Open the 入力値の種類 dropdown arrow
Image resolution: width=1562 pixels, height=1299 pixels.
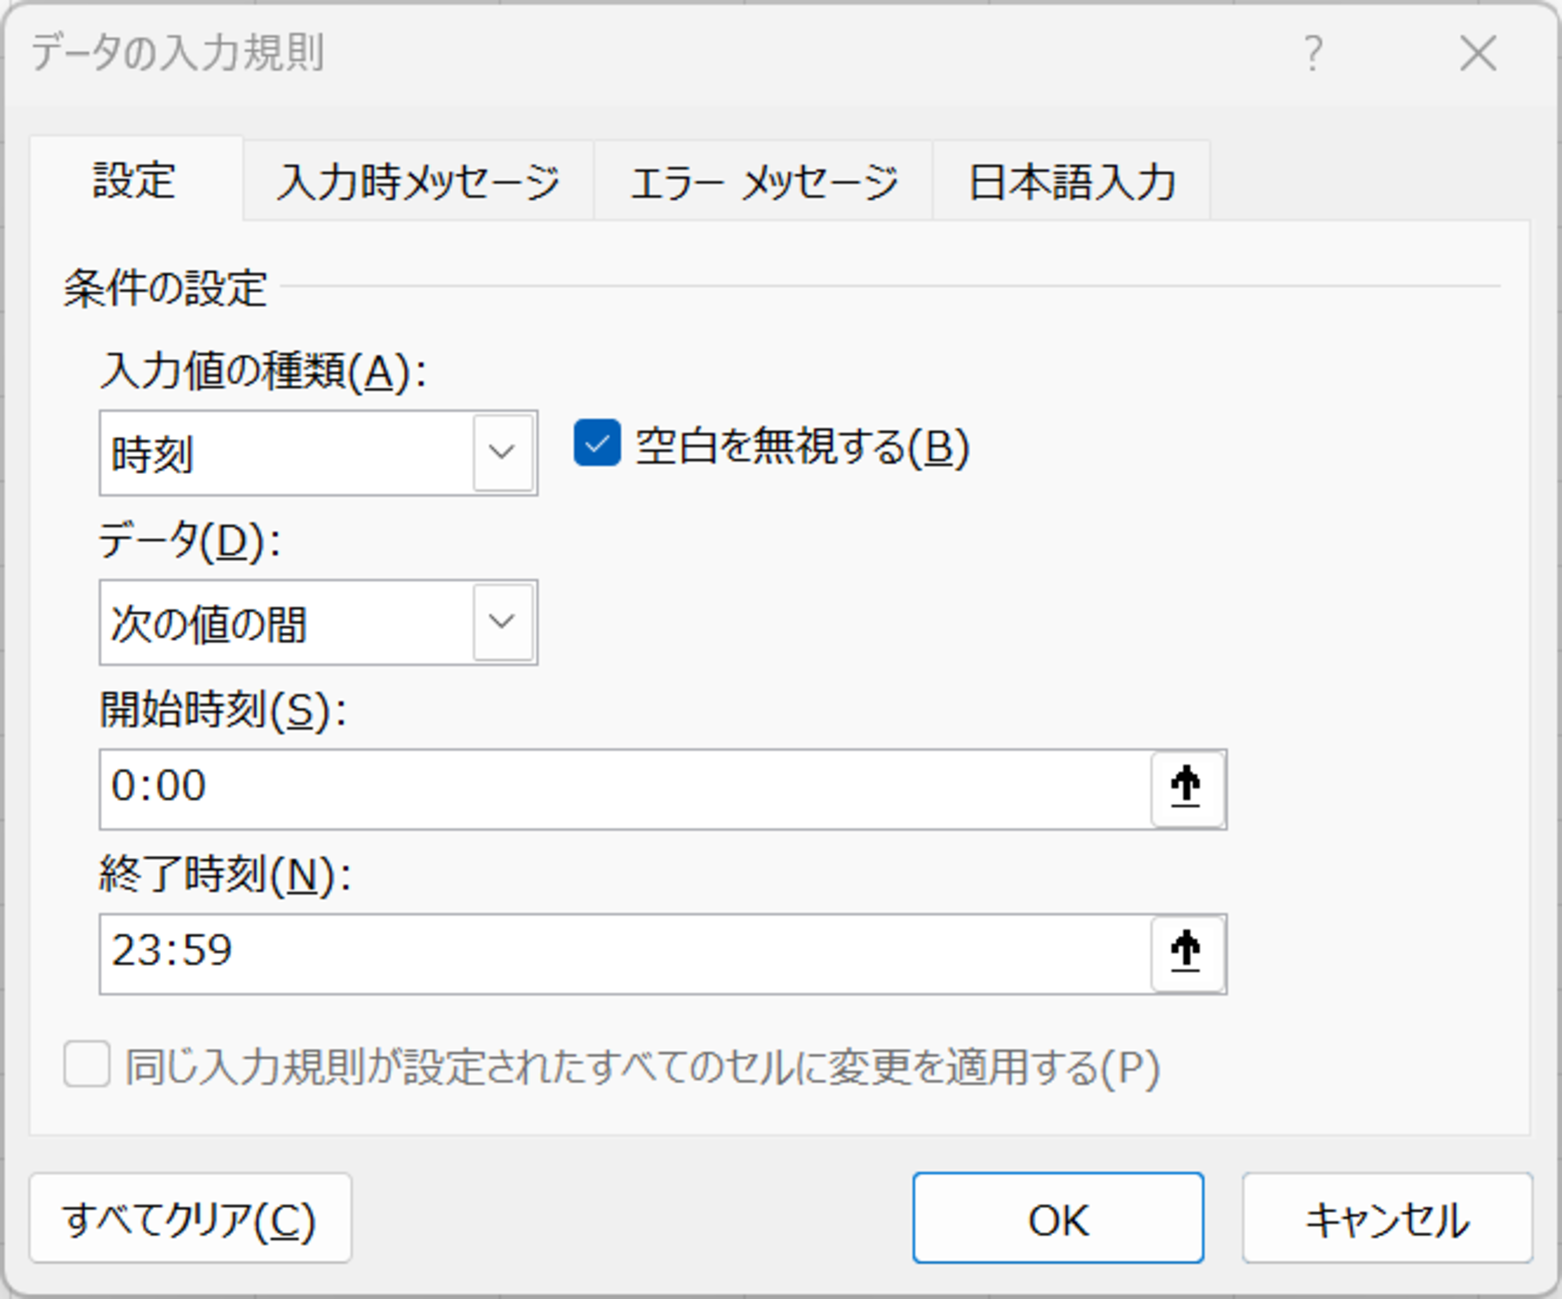point(504,453)
